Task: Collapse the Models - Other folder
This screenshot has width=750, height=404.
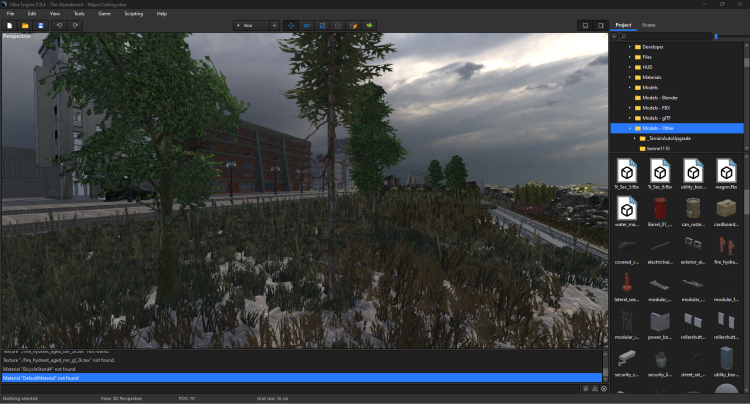Action: tap(629, 128)
